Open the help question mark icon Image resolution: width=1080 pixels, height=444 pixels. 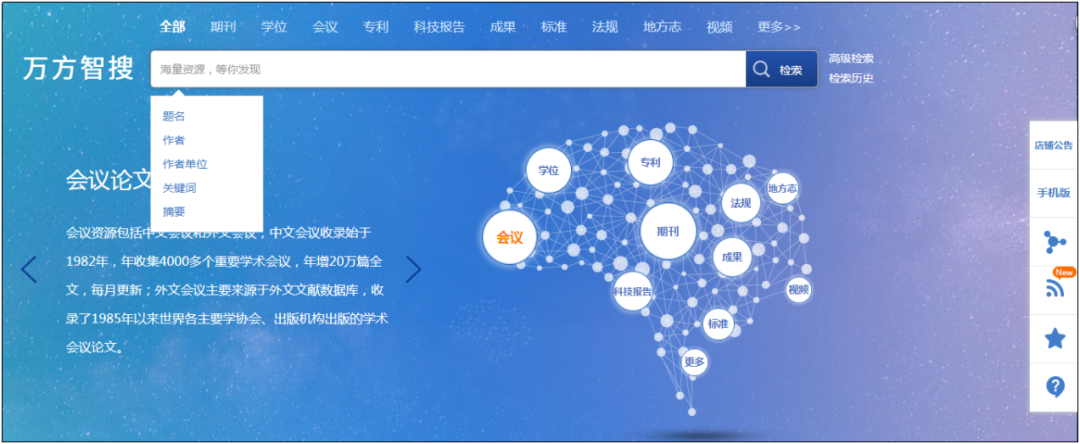pyautogui.click(x=1054, y=386)
